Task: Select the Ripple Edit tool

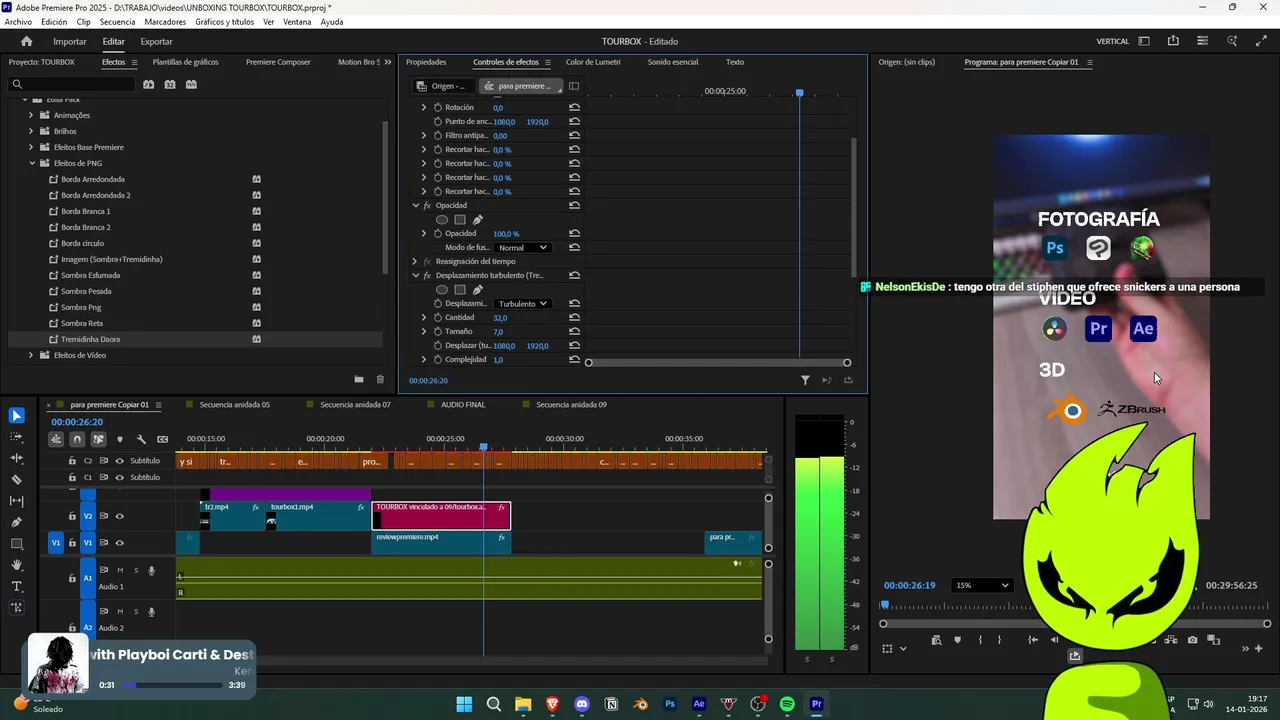Action: 16,458
